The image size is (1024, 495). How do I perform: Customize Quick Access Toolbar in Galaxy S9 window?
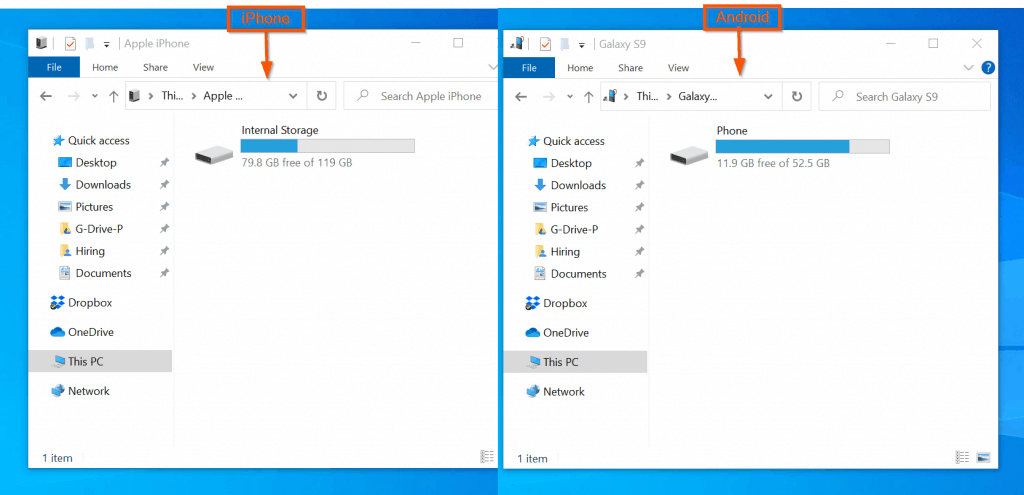[581, 44]
